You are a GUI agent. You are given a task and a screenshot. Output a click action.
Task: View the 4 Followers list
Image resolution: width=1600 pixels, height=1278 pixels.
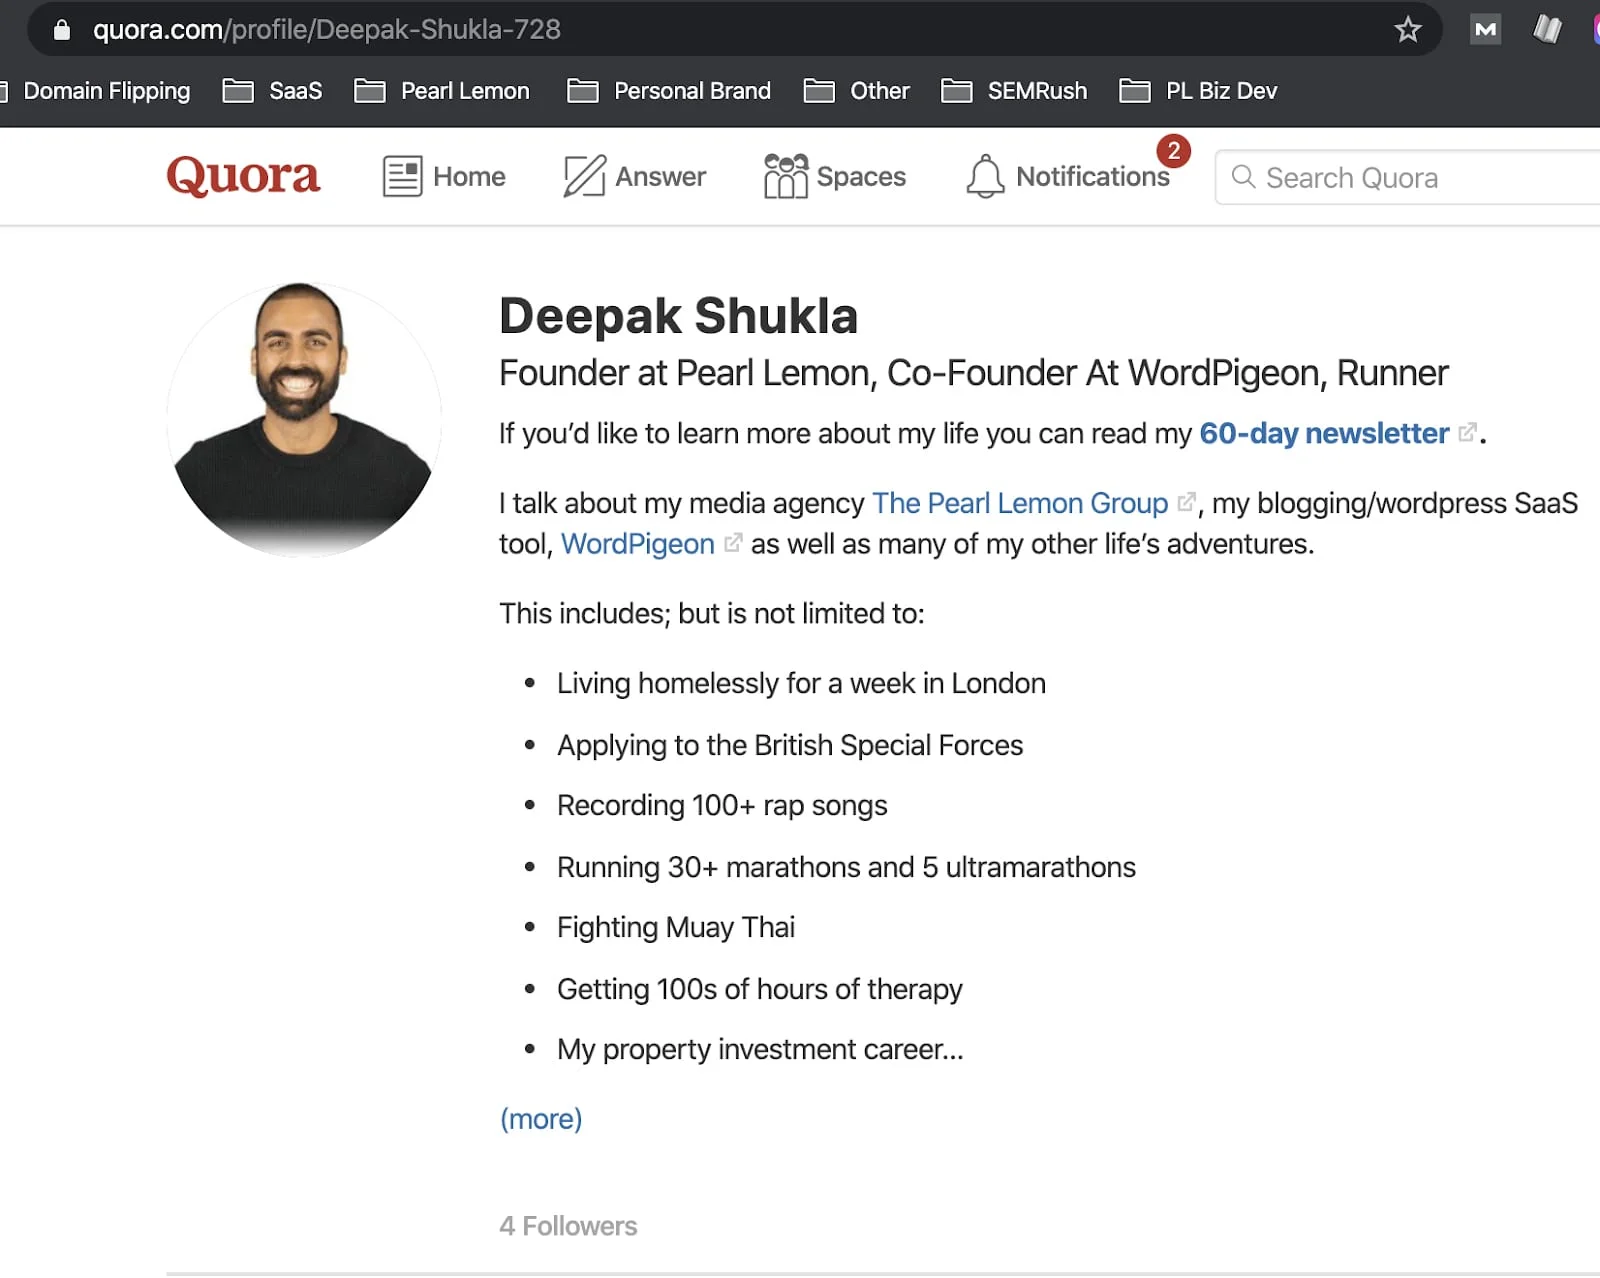click(568, 1226)
